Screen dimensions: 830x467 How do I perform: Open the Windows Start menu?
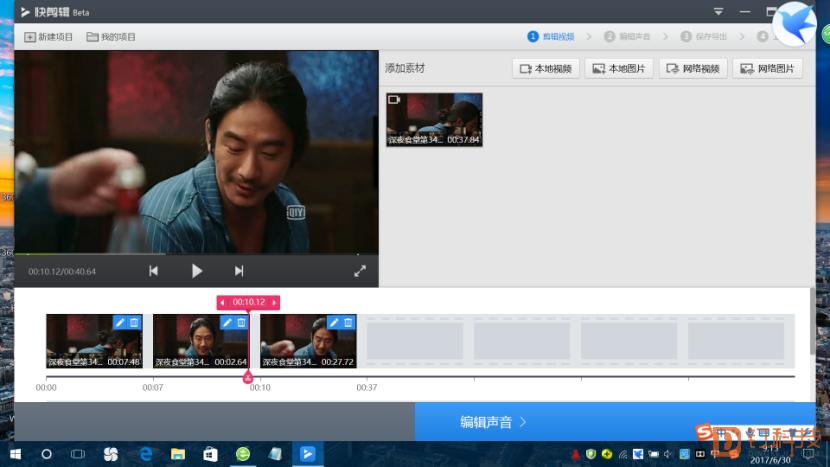pos(15,454)
